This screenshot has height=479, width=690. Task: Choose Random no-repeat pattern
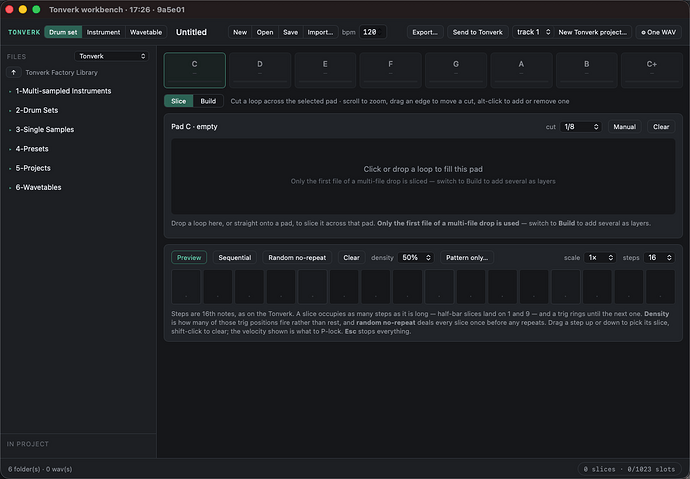(297, 258)
